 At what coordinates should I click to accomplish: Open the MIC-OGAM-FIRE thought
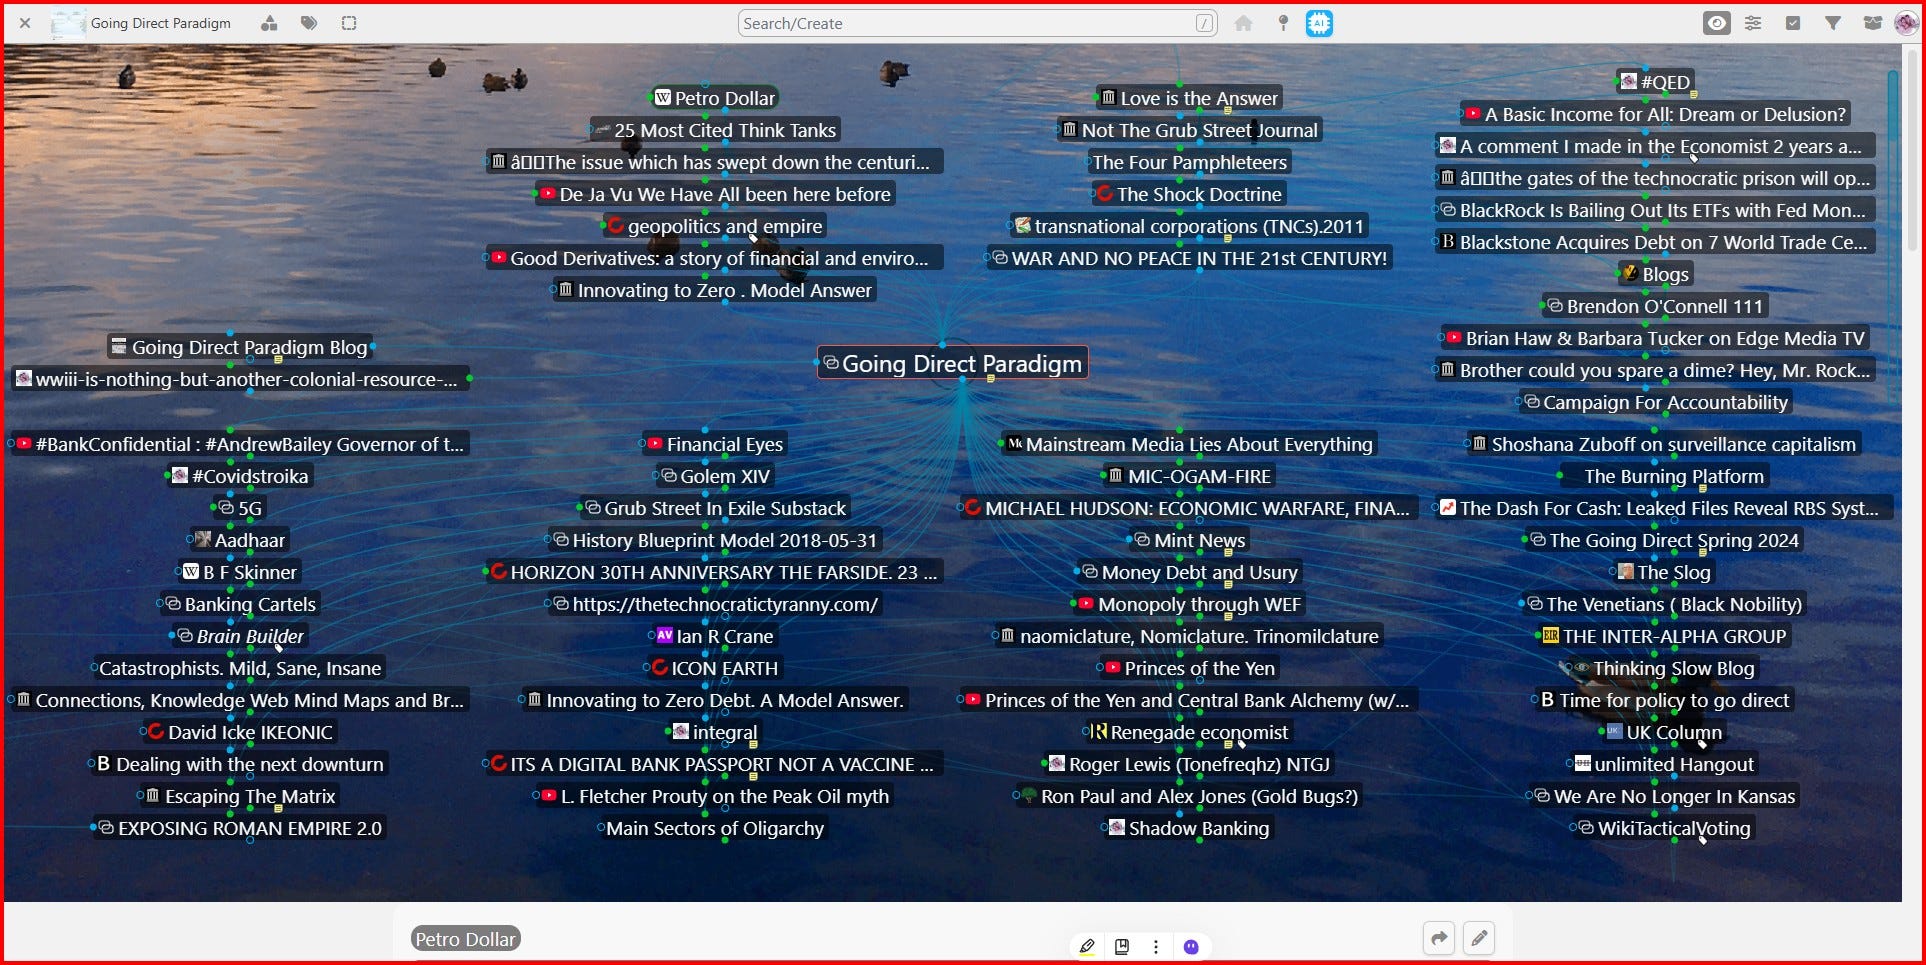click(1188, 476)
